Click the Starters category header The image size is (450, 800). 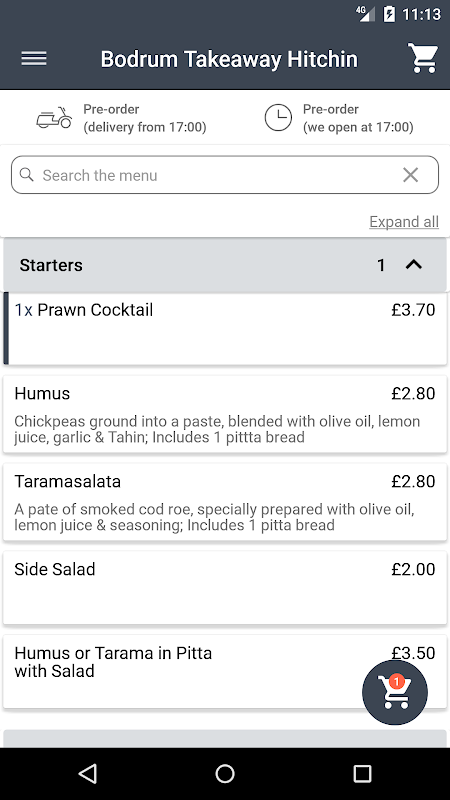point(225,265)
